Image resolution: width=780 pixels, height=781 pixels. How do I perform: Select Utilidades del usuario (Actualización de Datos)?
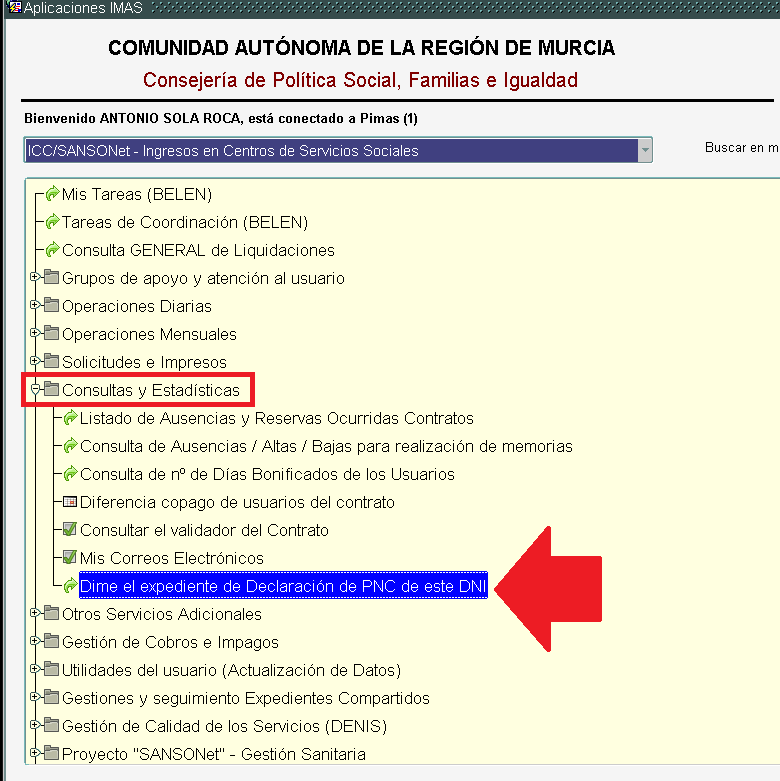click(231, 670)
